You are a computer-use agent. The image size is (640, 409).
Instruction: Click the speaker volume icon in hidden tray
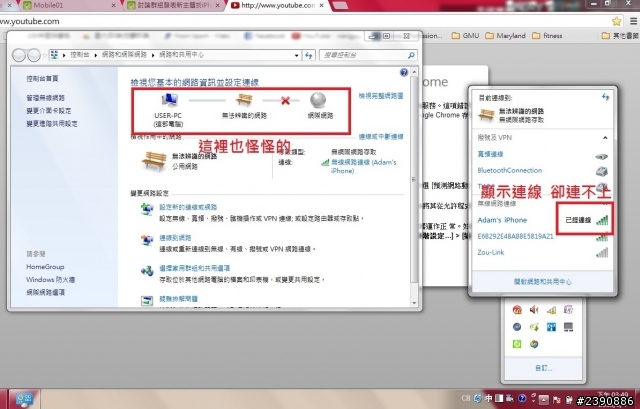pos(534,310)
